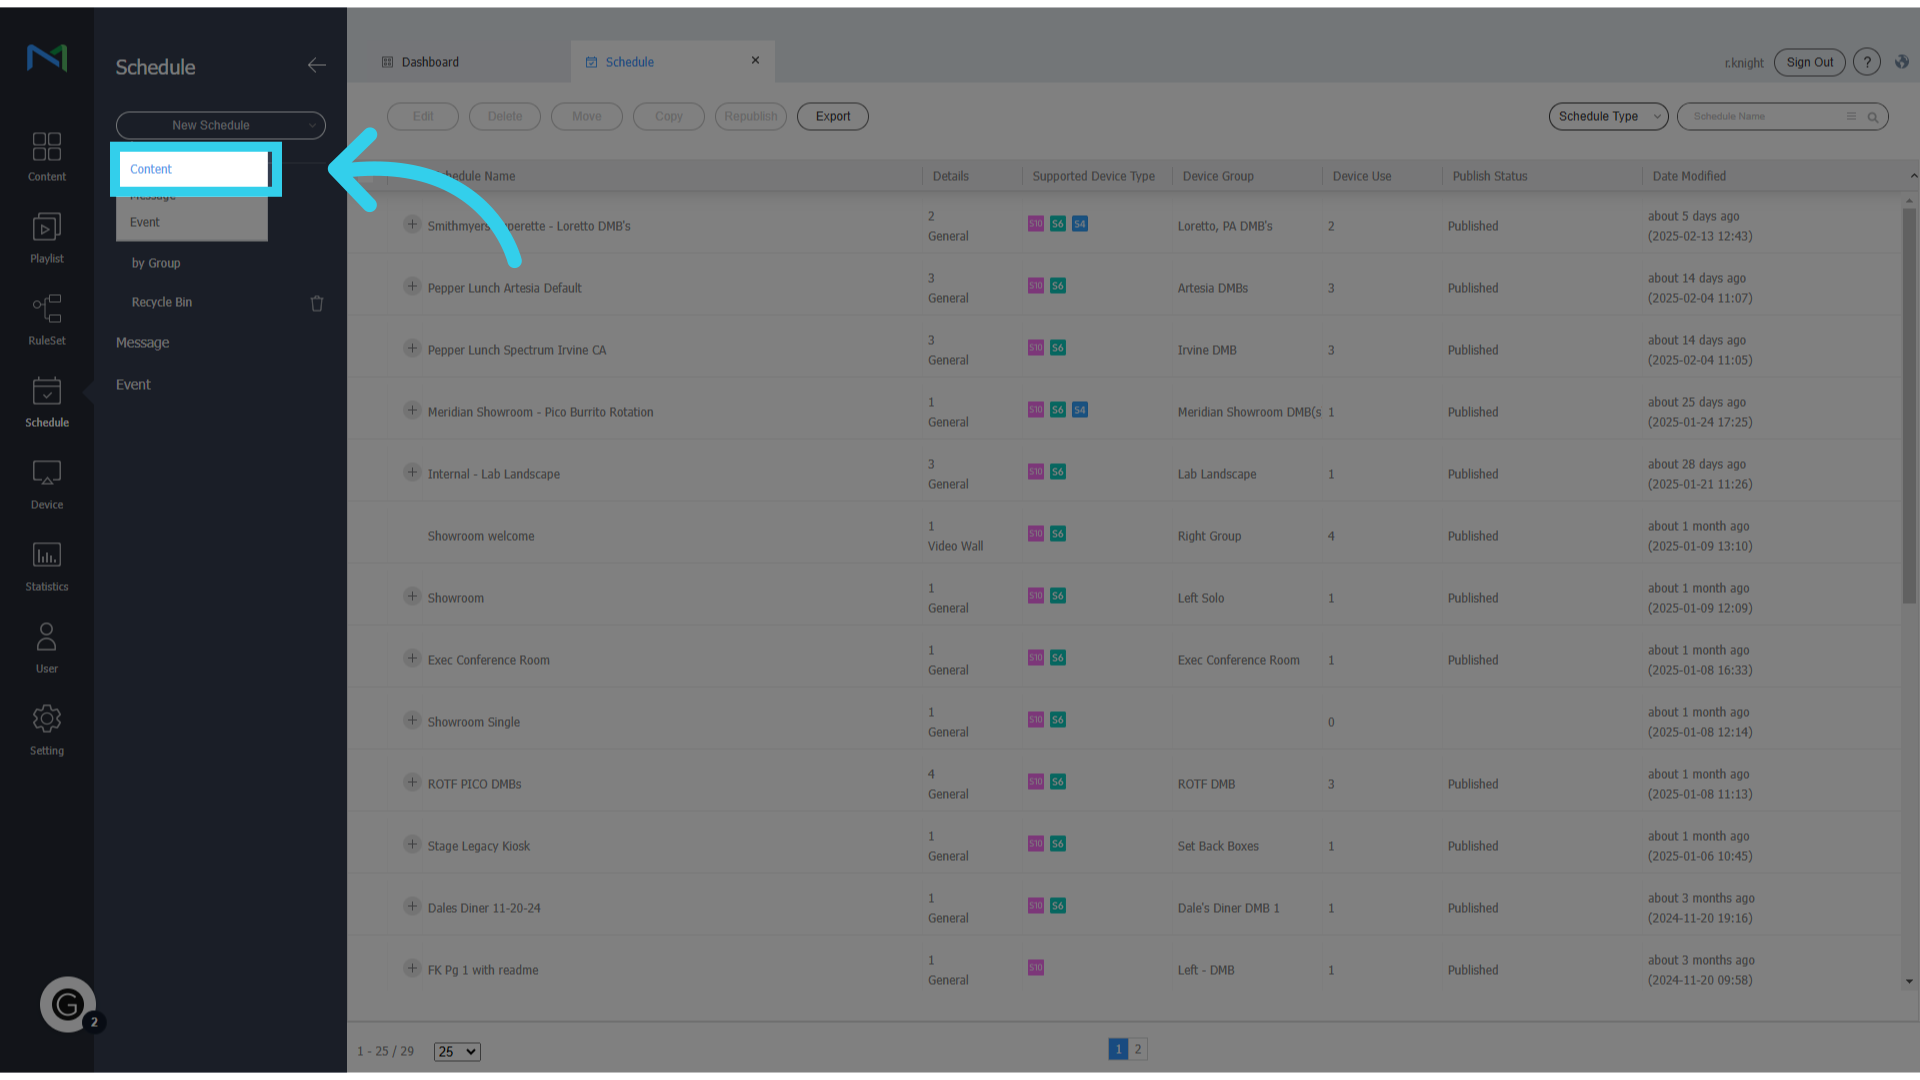The width and height of the screenshot is (1920, 1080).
Task: Open the Schedule Type dropdown
Action: coord(1608,116)
